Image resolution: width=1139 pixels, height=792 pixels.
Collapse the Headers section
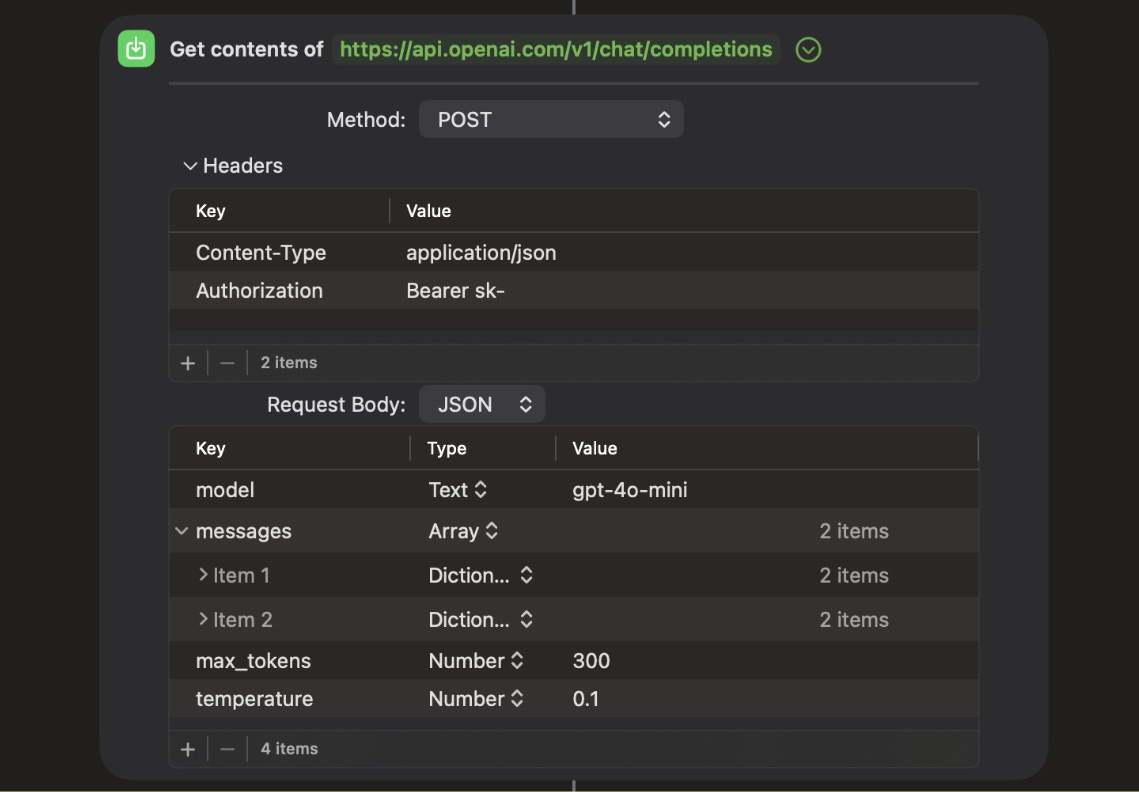190,166
